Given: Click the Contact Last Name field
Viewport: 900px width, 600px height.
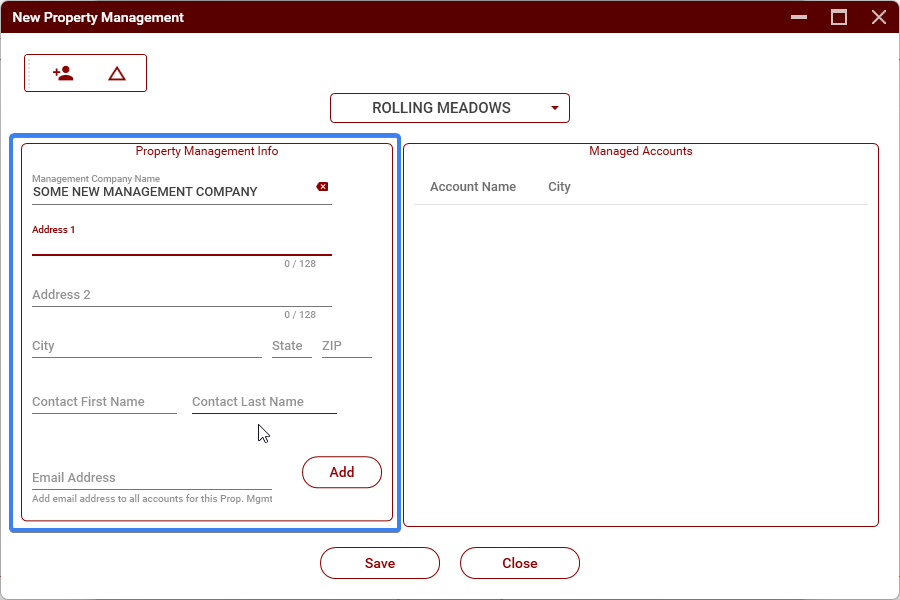Looking at the screenshot, I should coord(264,402).
